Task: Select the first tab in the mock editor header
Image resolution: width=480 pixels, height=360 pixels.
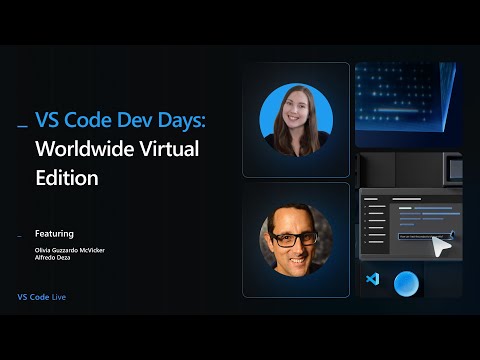Action: (371, 199)
